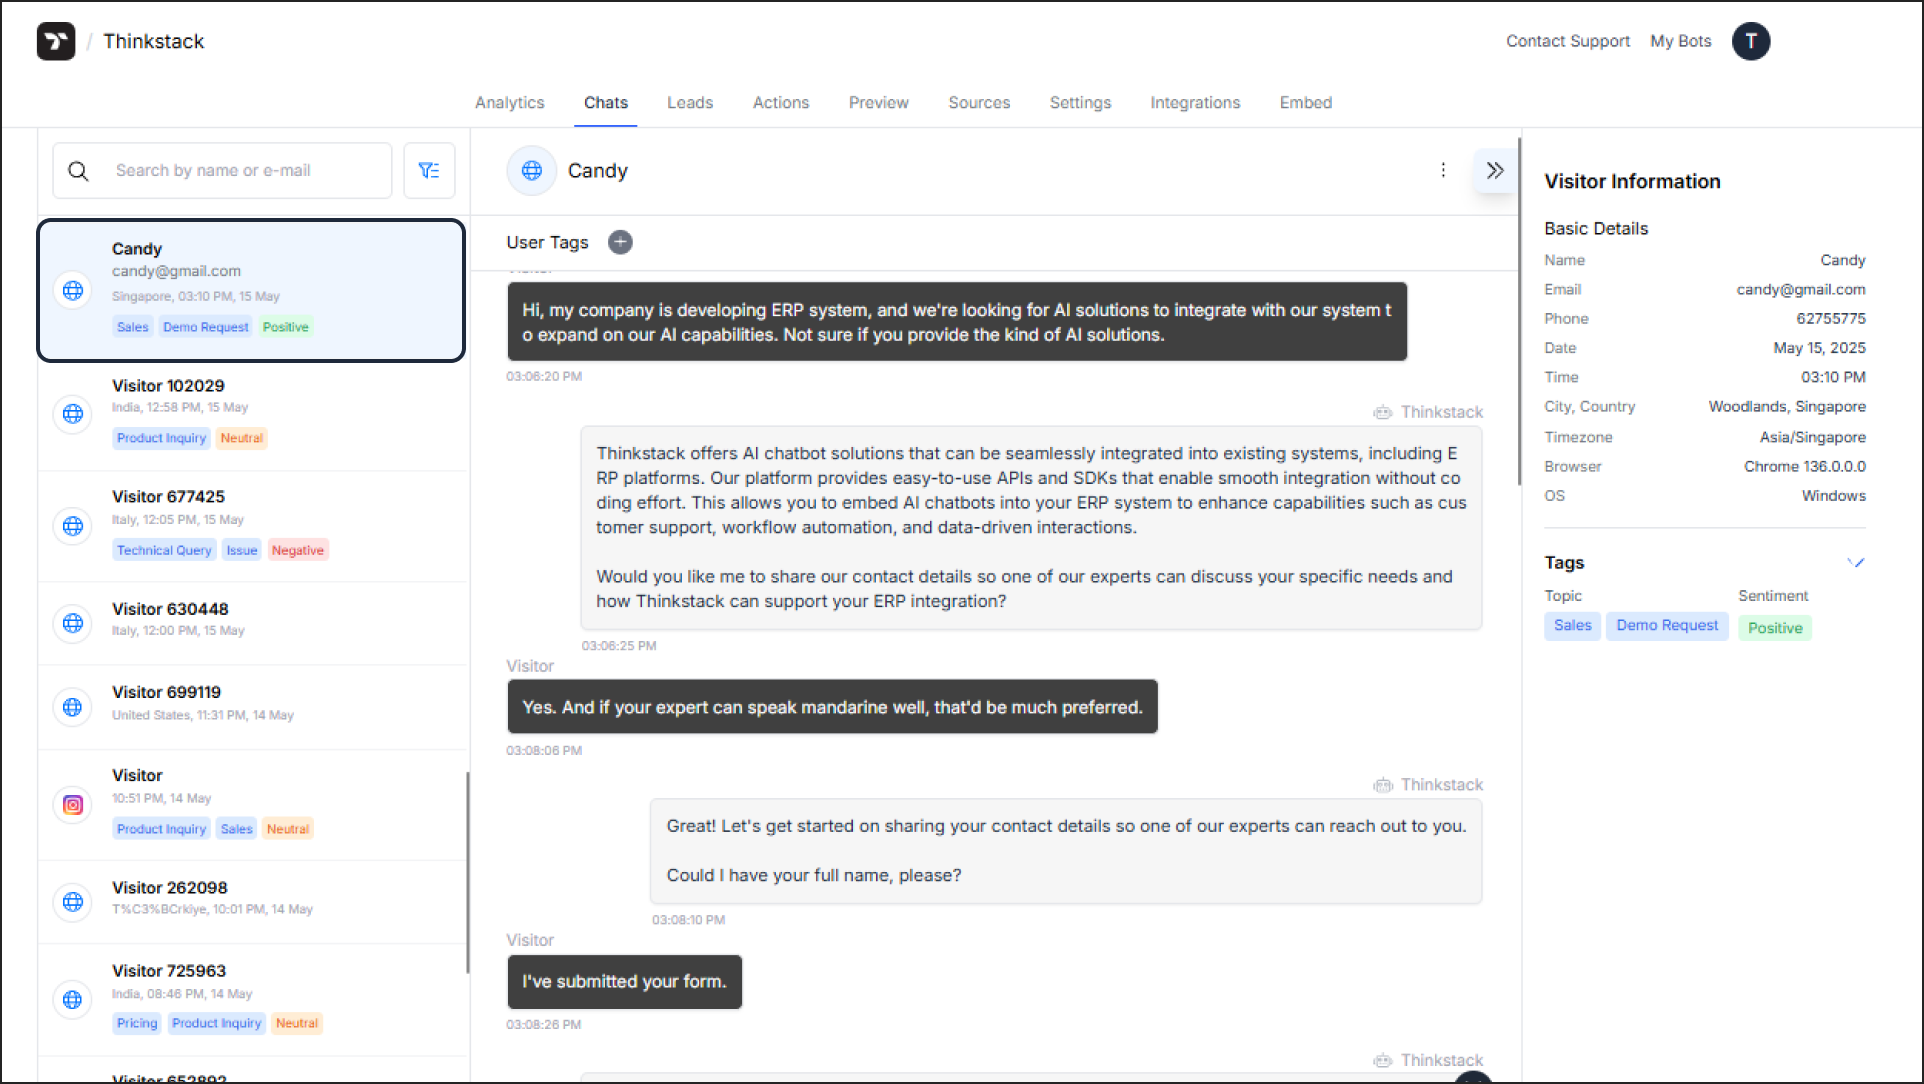The width and height of the screenshot is (1924, 1084).
Task: Collapse the Tags section chevron
Action: [1856, 562]
